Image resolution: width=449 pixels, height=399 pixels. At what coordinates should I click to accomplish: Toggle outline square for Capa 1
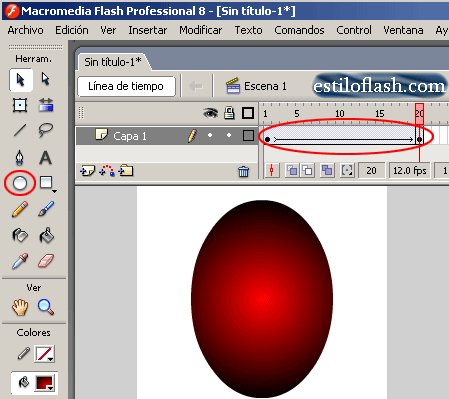tap(248, 136)
